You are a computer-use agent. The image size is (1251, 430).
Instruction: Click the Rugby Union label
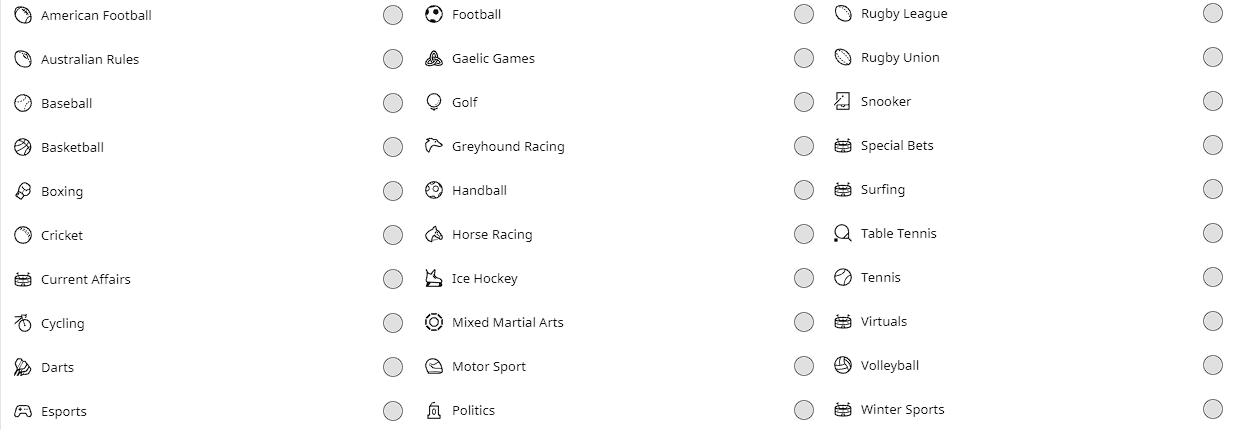[900, 57]
